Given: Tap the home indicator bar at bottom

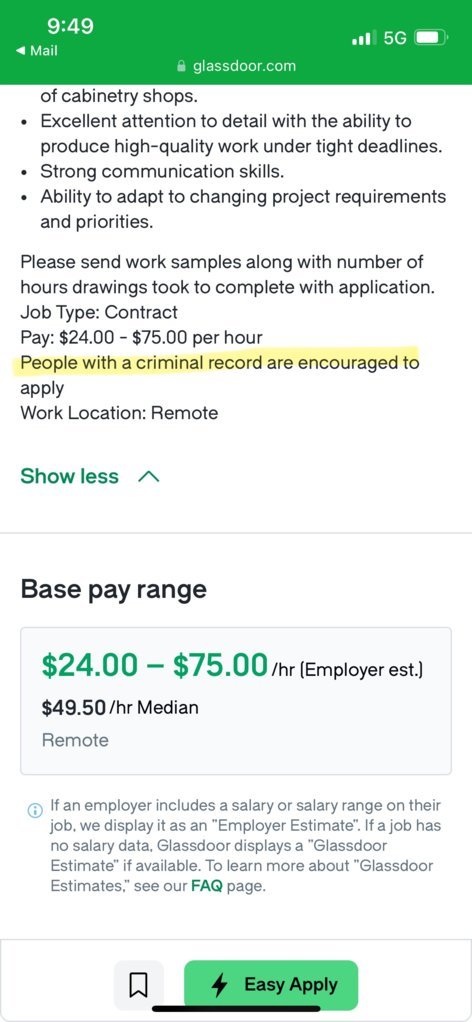Looking at the screenshot, I should [x=236, y=1009].
